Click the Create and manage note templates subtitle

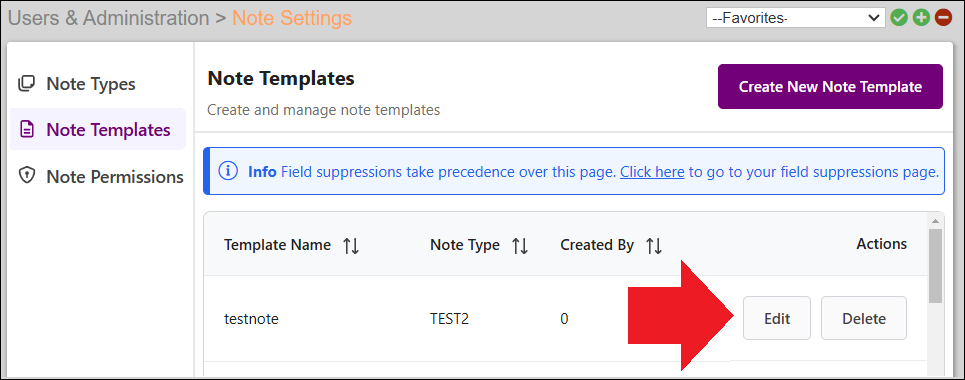[323, 110]
